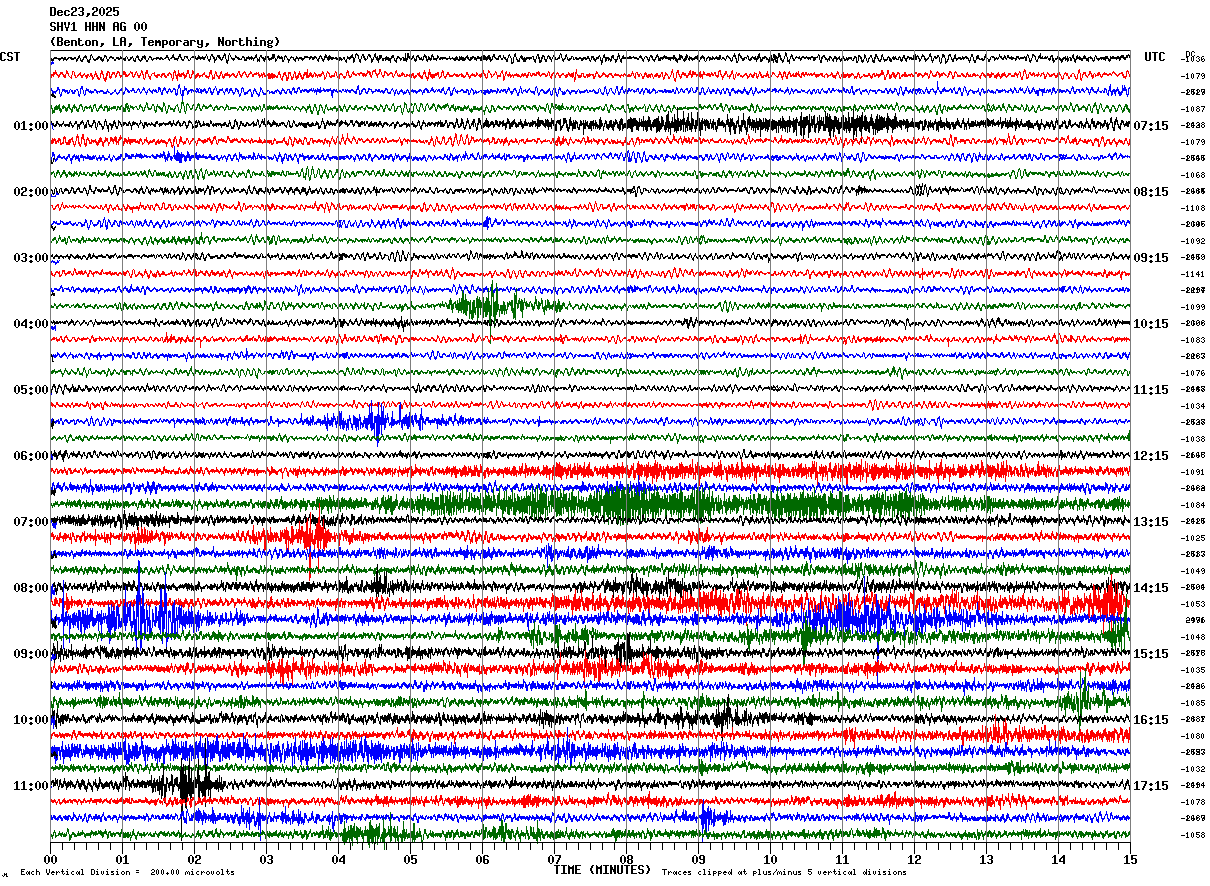Select the -1035 DC offset value

1193,670
